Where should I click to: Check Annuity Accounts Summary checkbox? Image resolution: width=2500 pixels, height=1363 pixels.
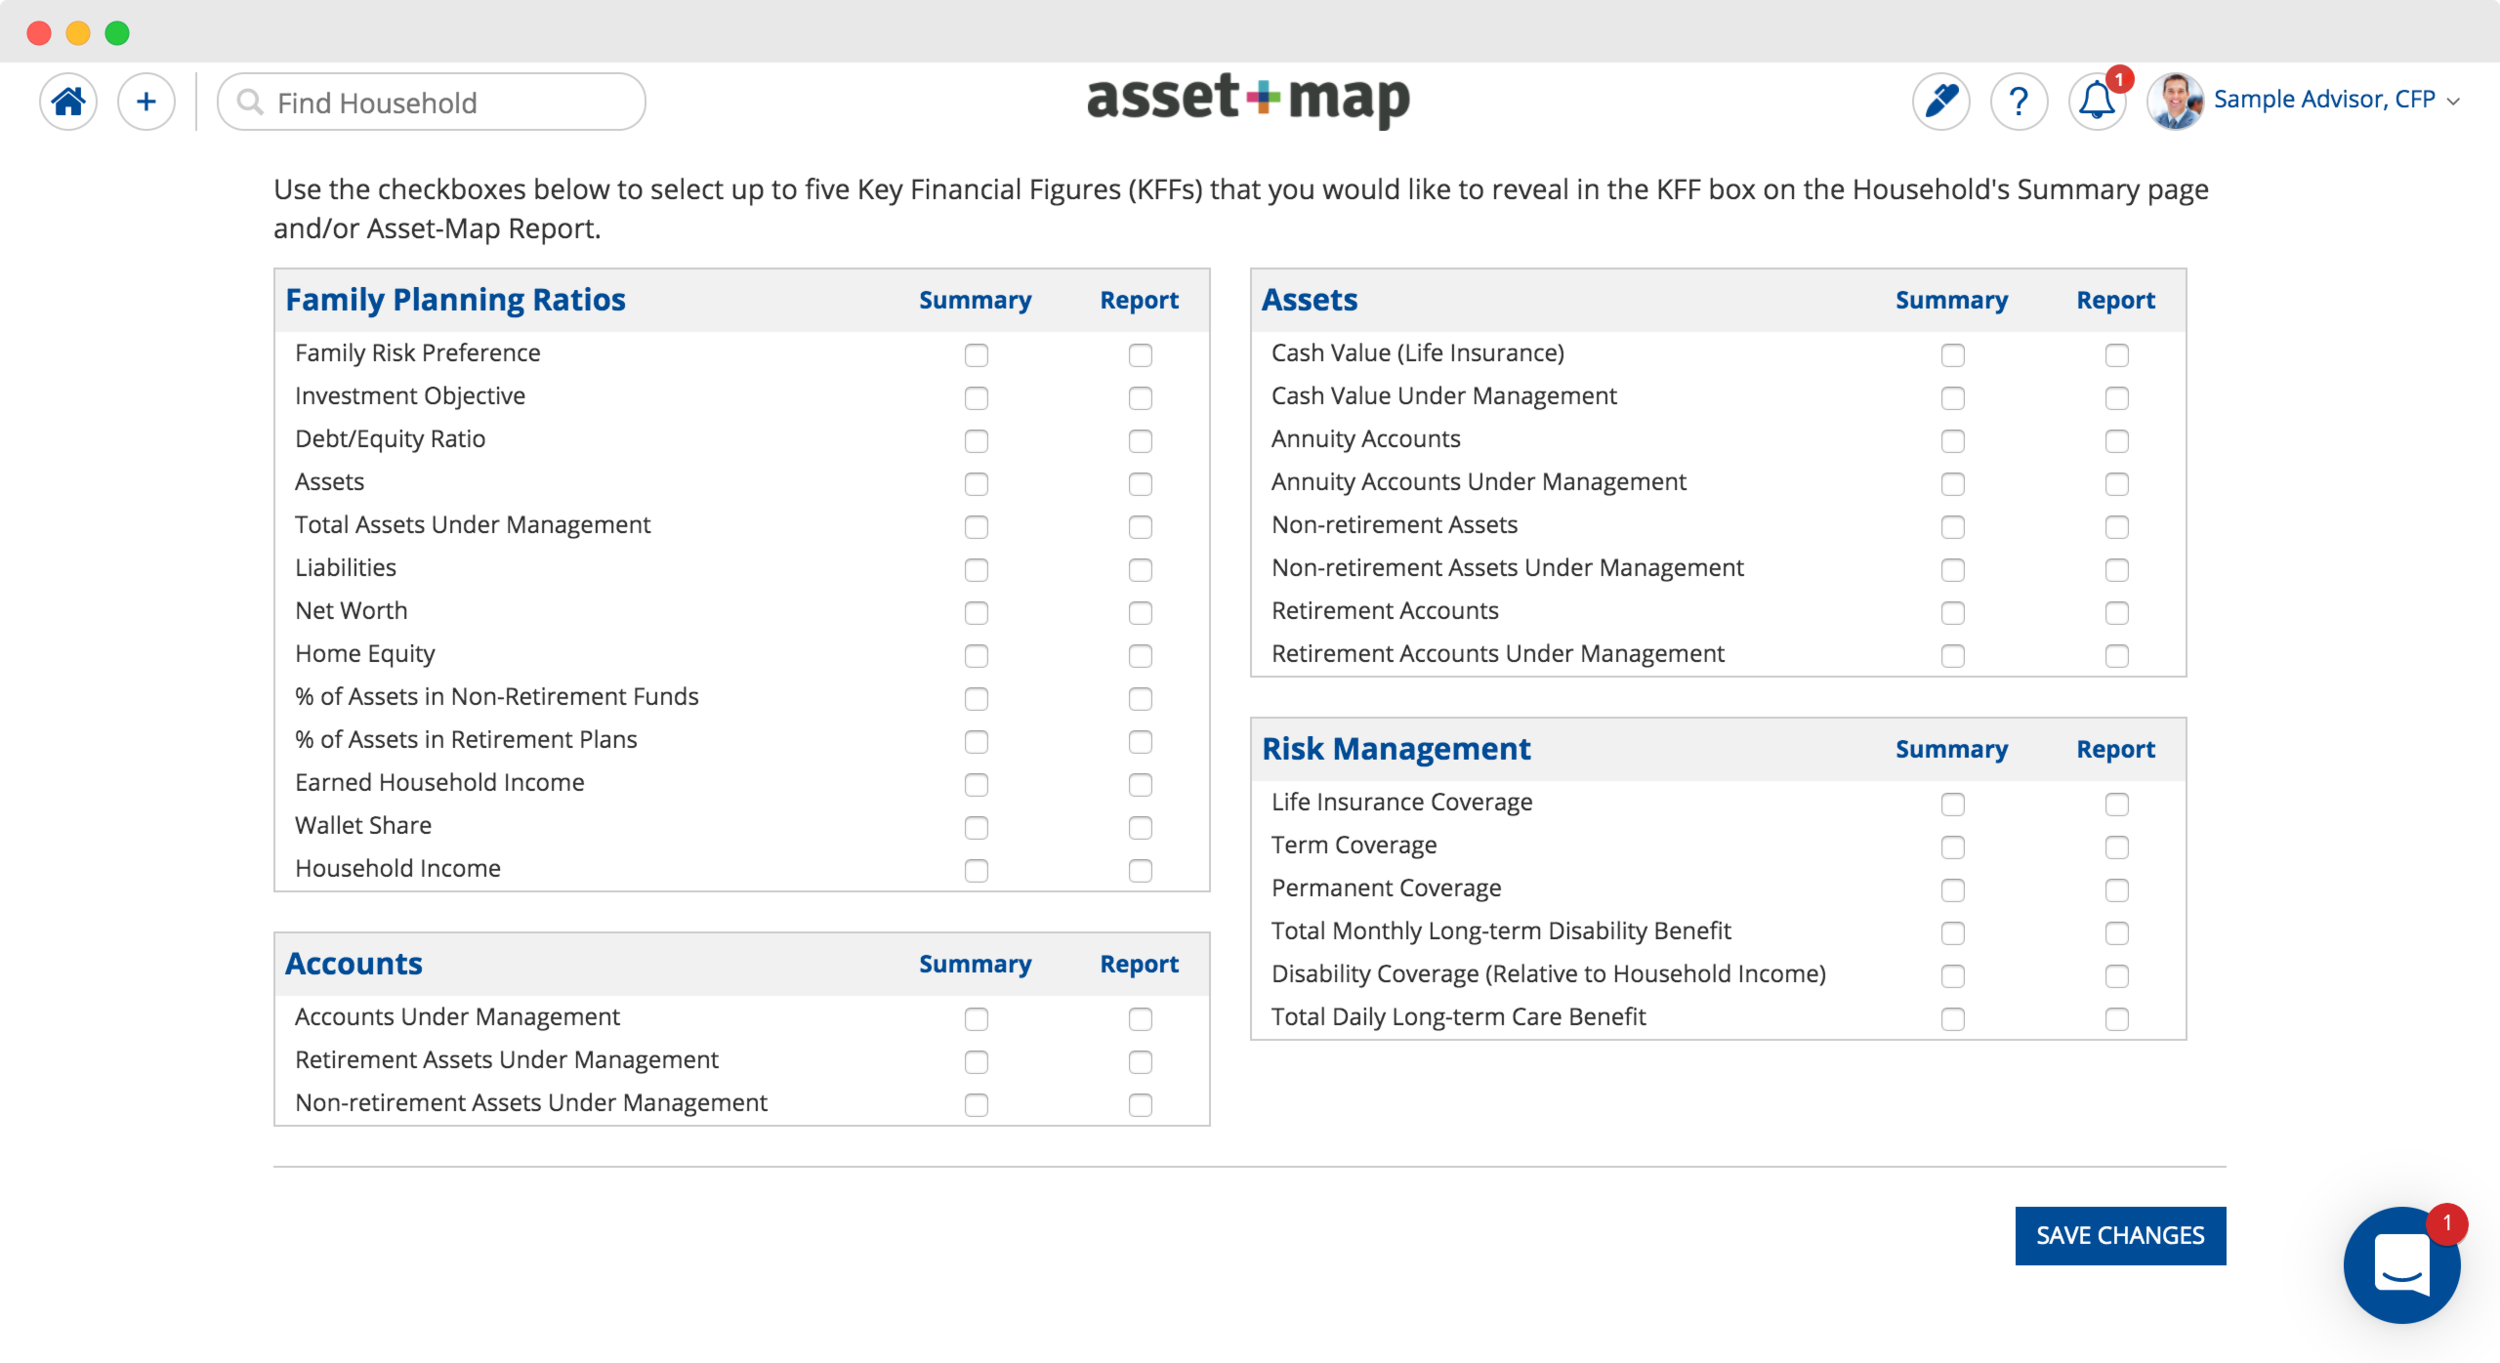tap(1952, 441)
